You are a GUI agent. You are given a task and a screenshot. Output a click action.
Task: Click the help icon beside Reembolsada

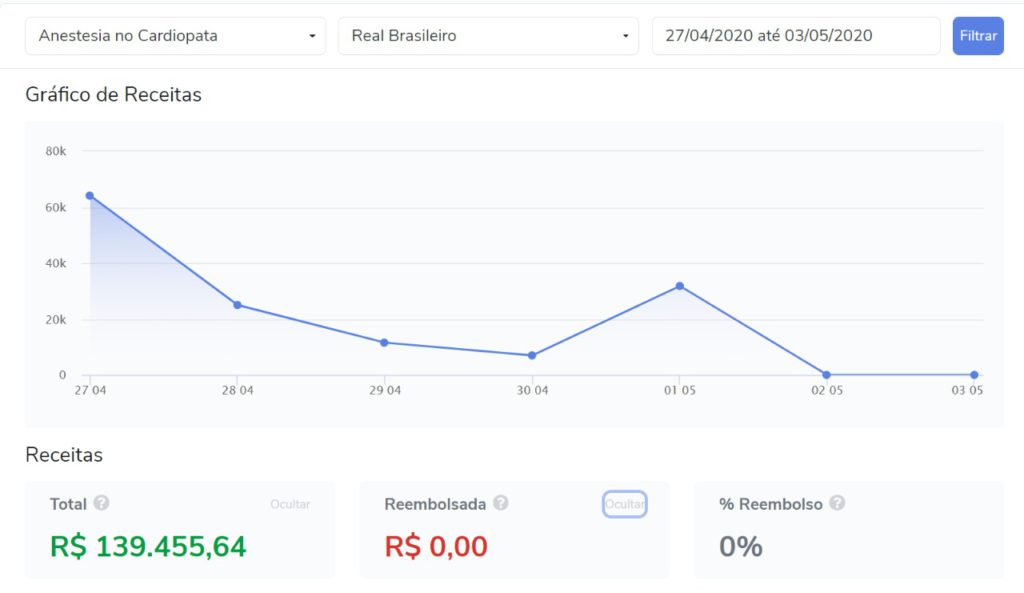coord(501,504)
